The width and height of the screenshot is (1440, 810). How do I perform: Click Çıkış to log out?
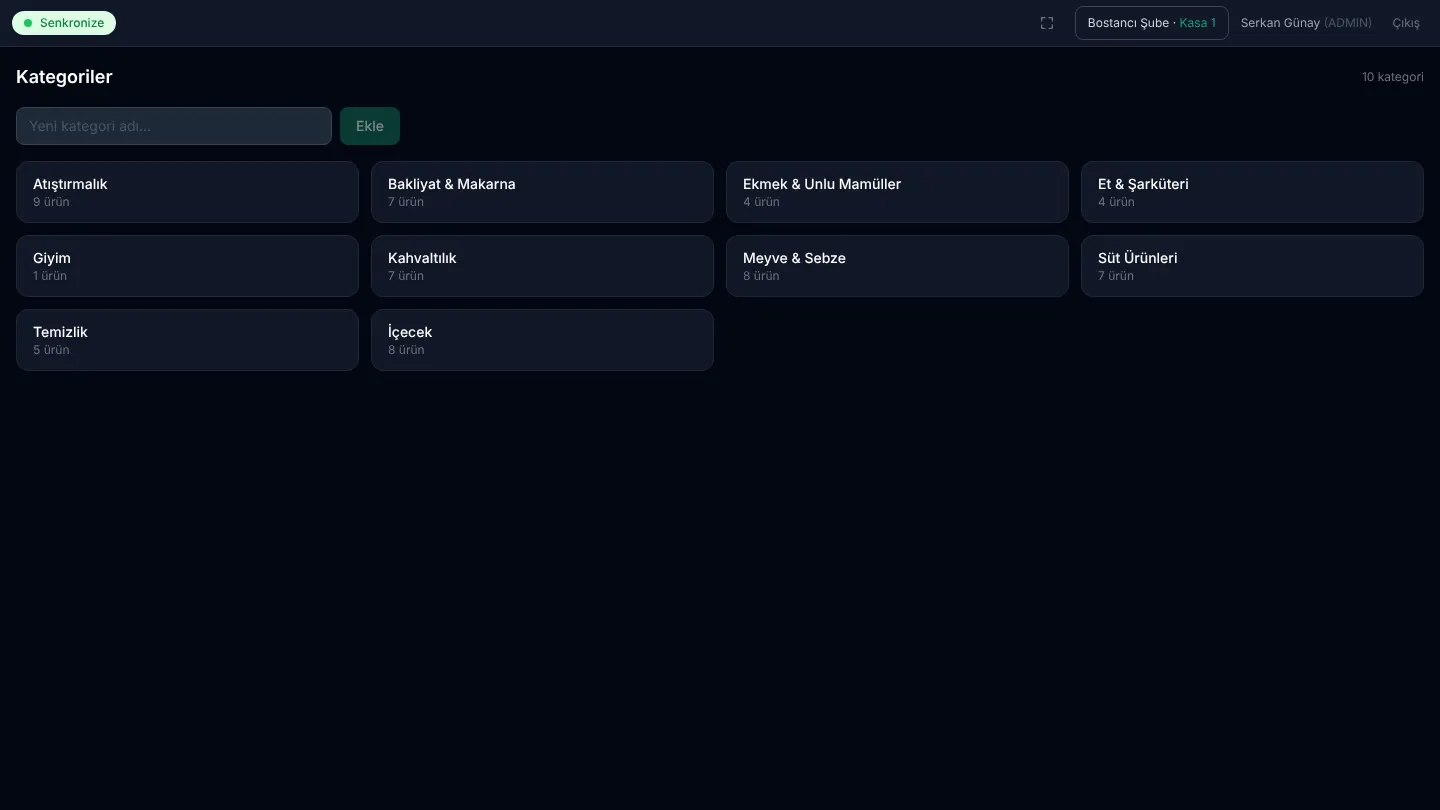1406,23
